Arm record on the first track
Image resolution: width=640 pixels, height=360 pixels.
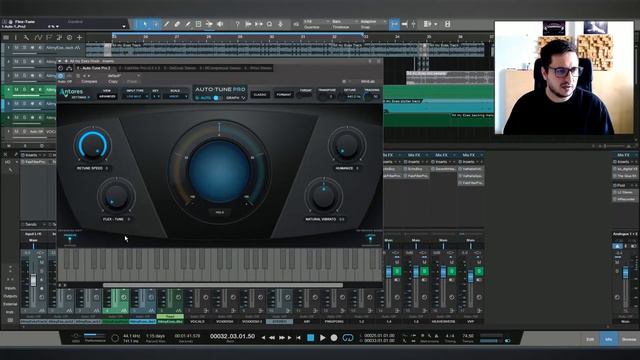tap(32, 48)
